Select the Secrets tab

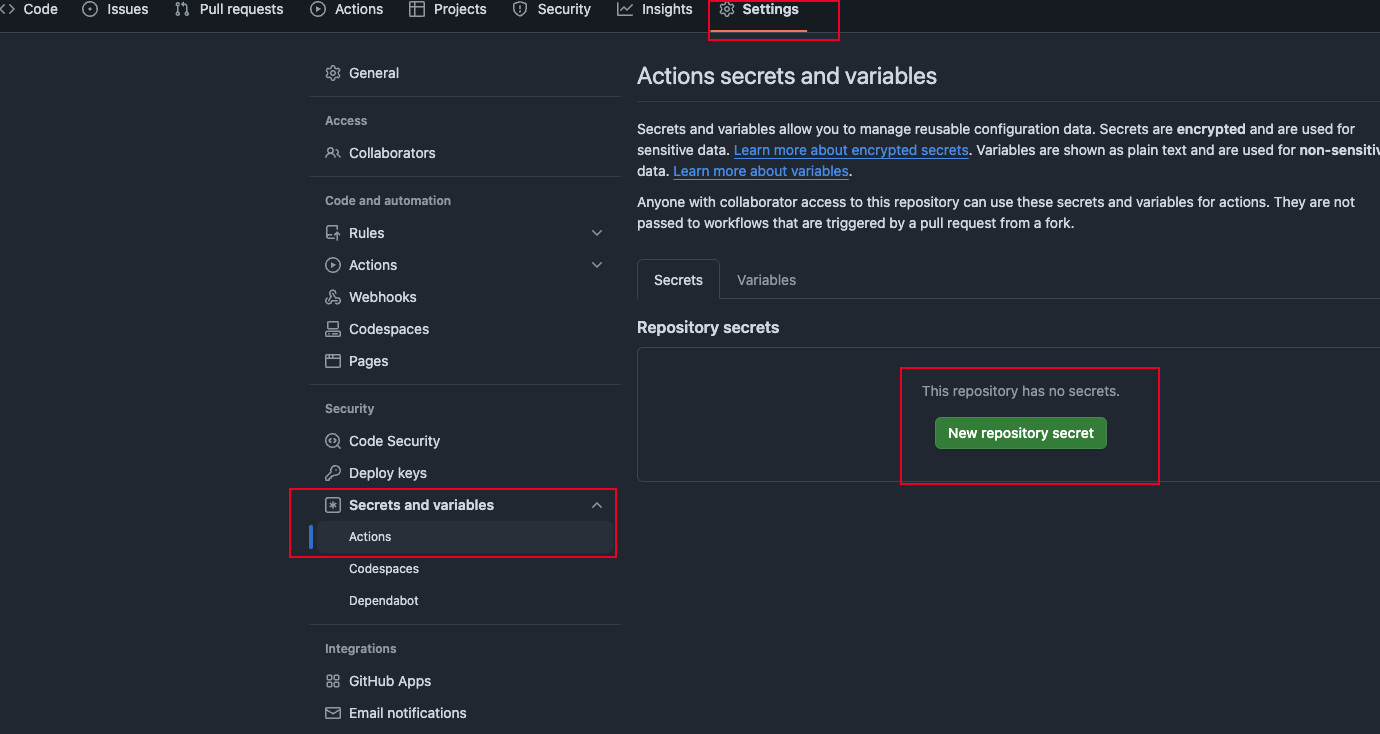coord(678,280)
